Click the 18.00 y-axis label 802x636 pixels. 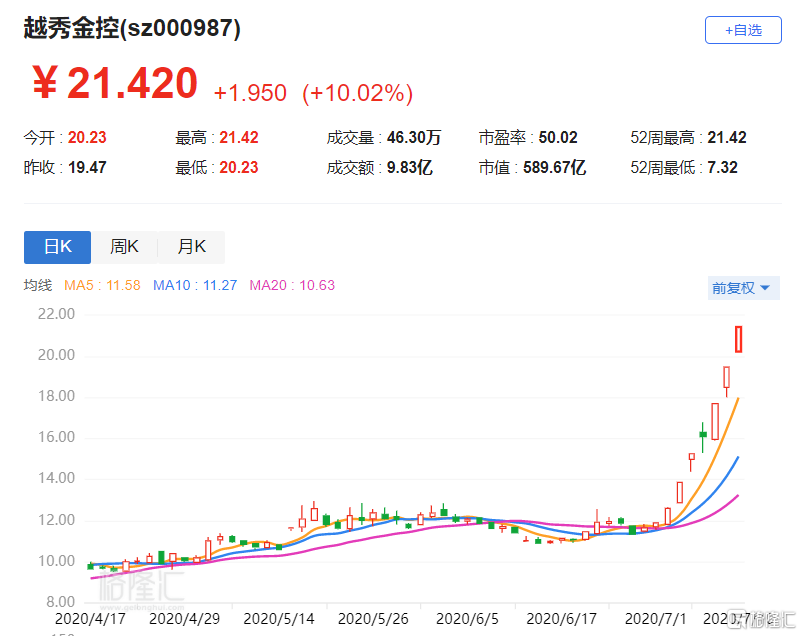pyautogui.click(x=56, y=396)
